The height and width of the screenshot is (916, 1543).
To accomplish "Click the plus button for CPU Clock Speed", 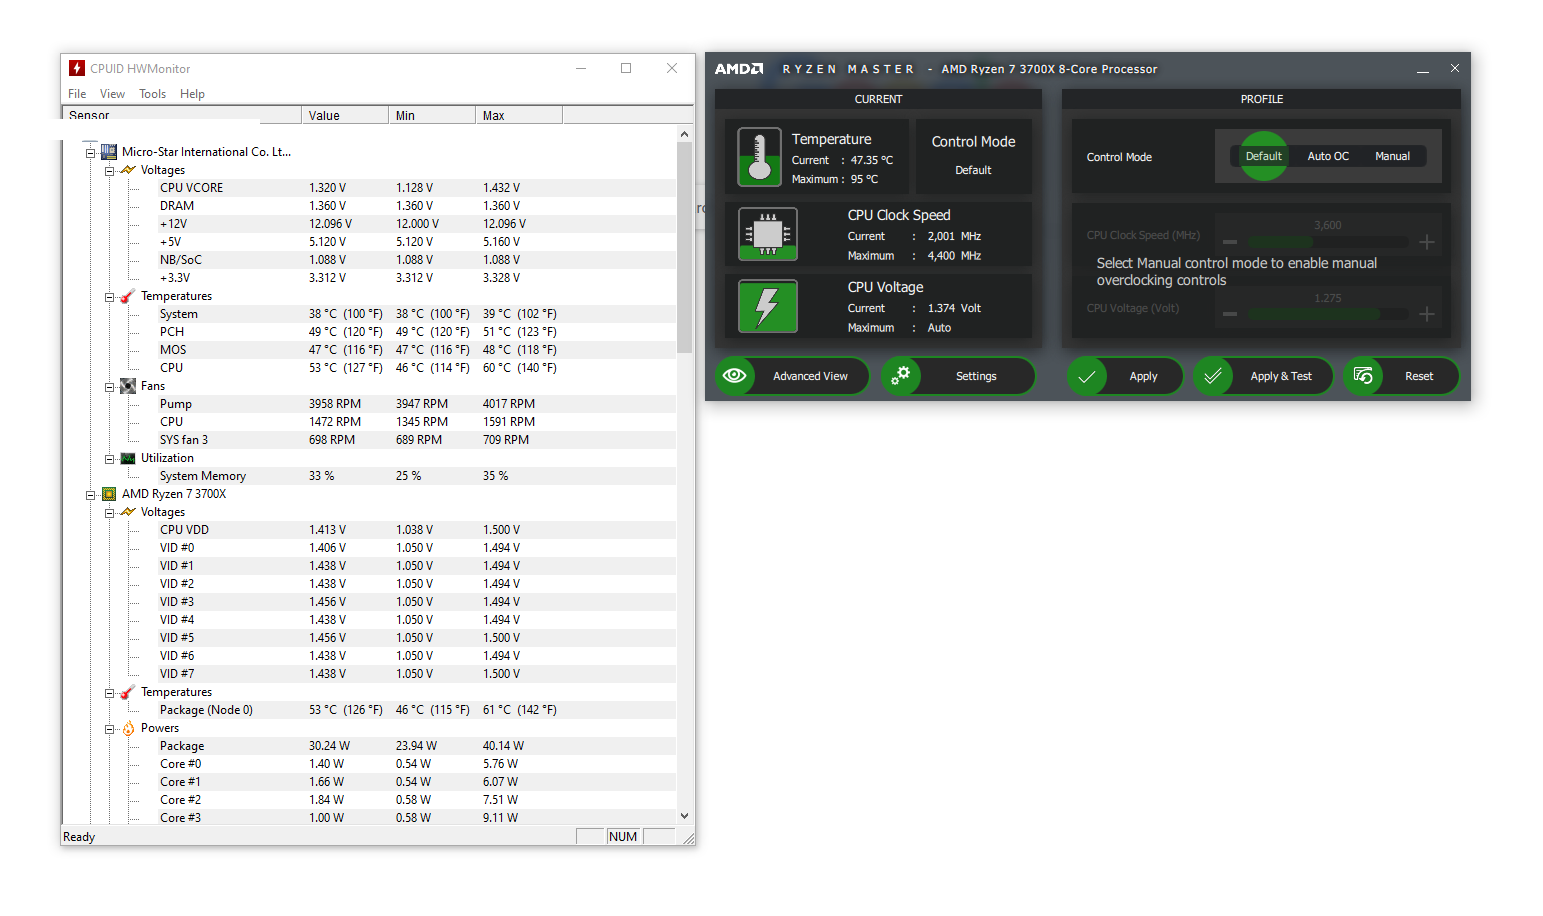I will 1427,242.
